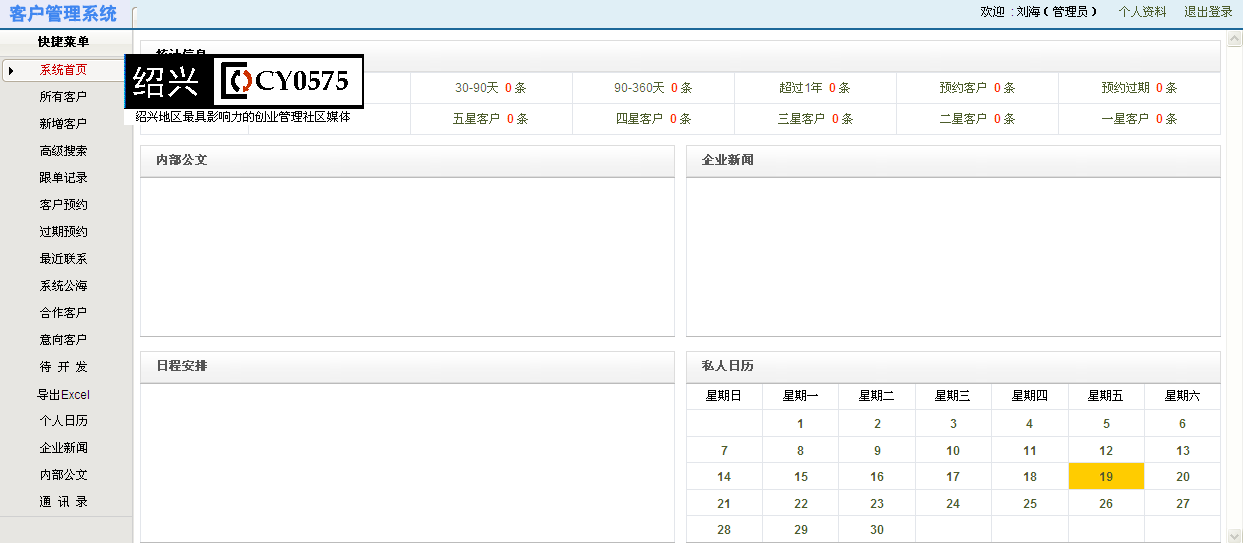The width and height of the screenshot is (1243, 543).
Task: Select 客户预约 menu entry
Action: pyautogui.click(x=63, y=205)
